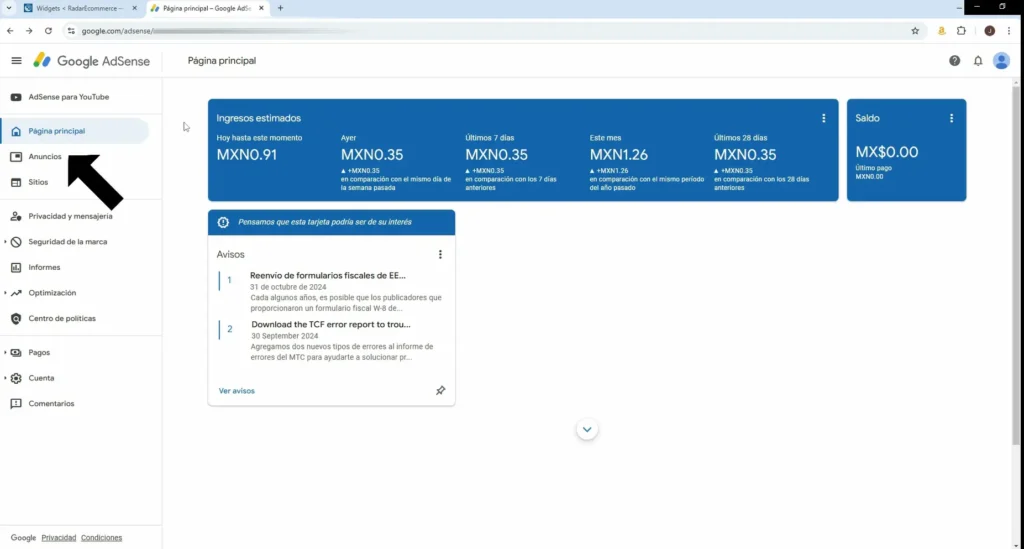Open the hamburger main menu
Image resolution: width=1024 pixels, height=549 pixels.
click(16, 61)
